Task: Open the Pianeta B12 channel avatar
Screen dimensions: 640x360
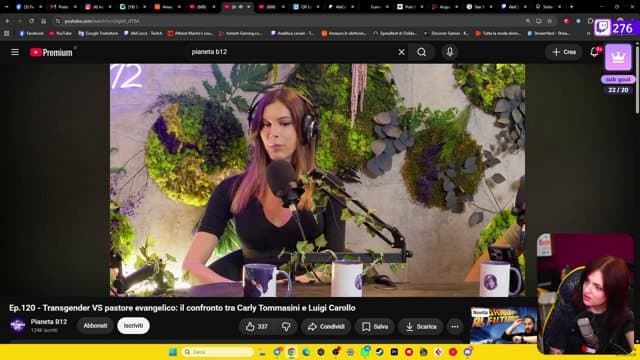Action: click(18, 325)
